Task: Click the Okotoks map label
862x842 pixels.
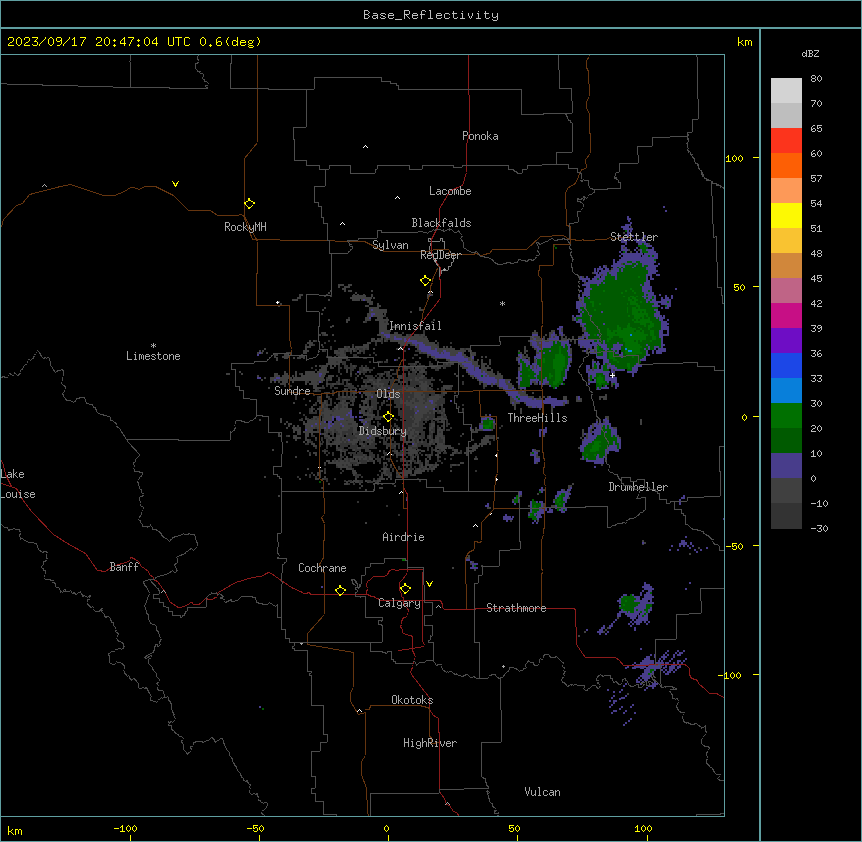Action: click(412, 700)
